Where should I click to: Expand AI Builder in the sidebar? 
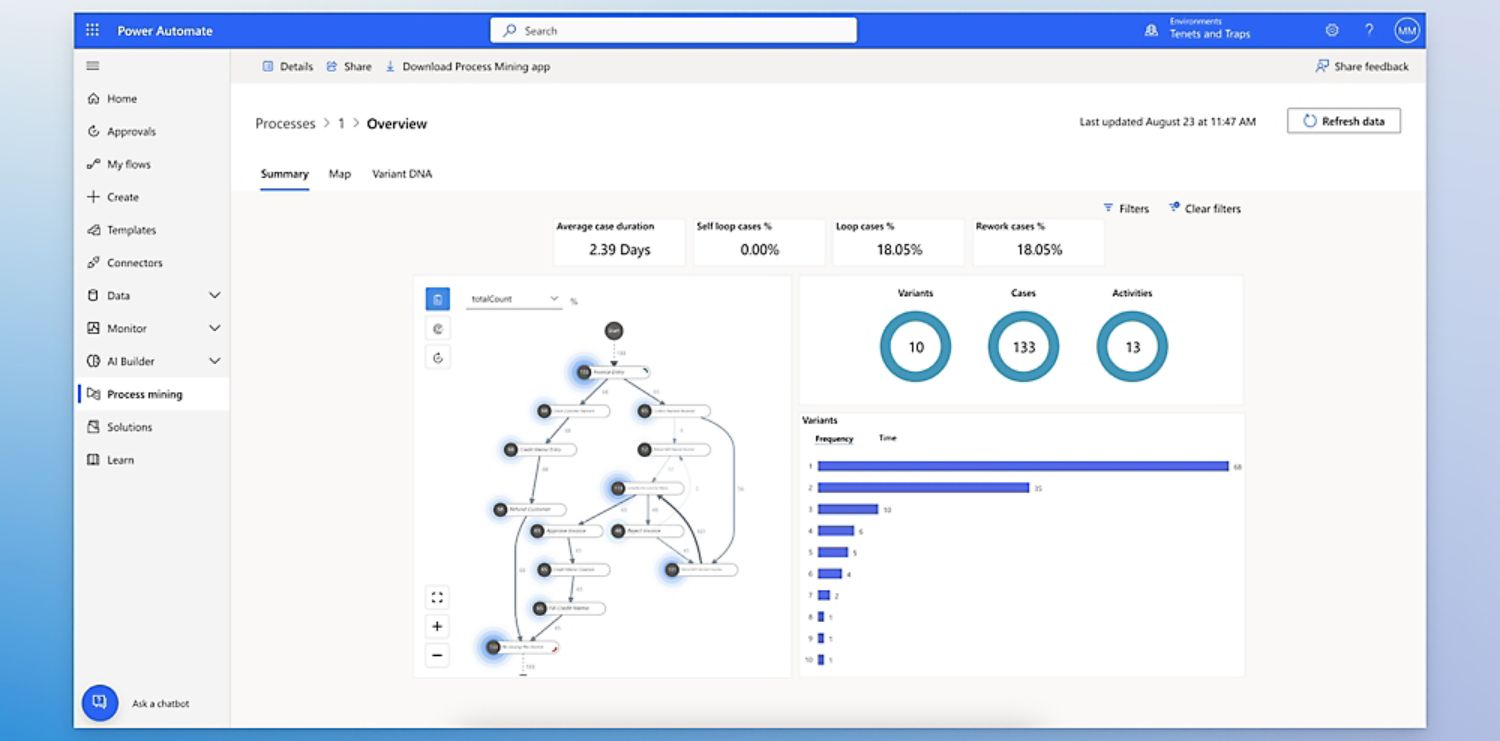[214, 361]
